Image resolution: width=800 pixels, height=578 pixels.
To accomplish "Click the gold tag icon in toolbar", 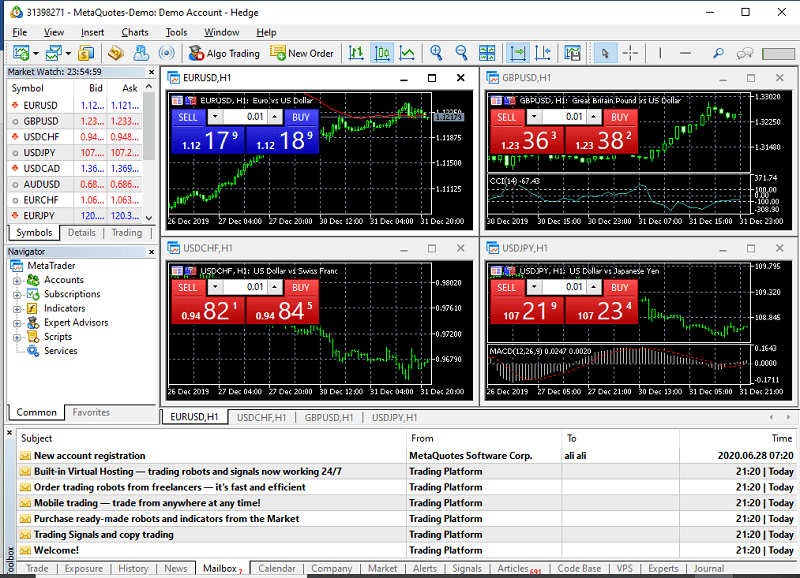I will coord(116,53).
